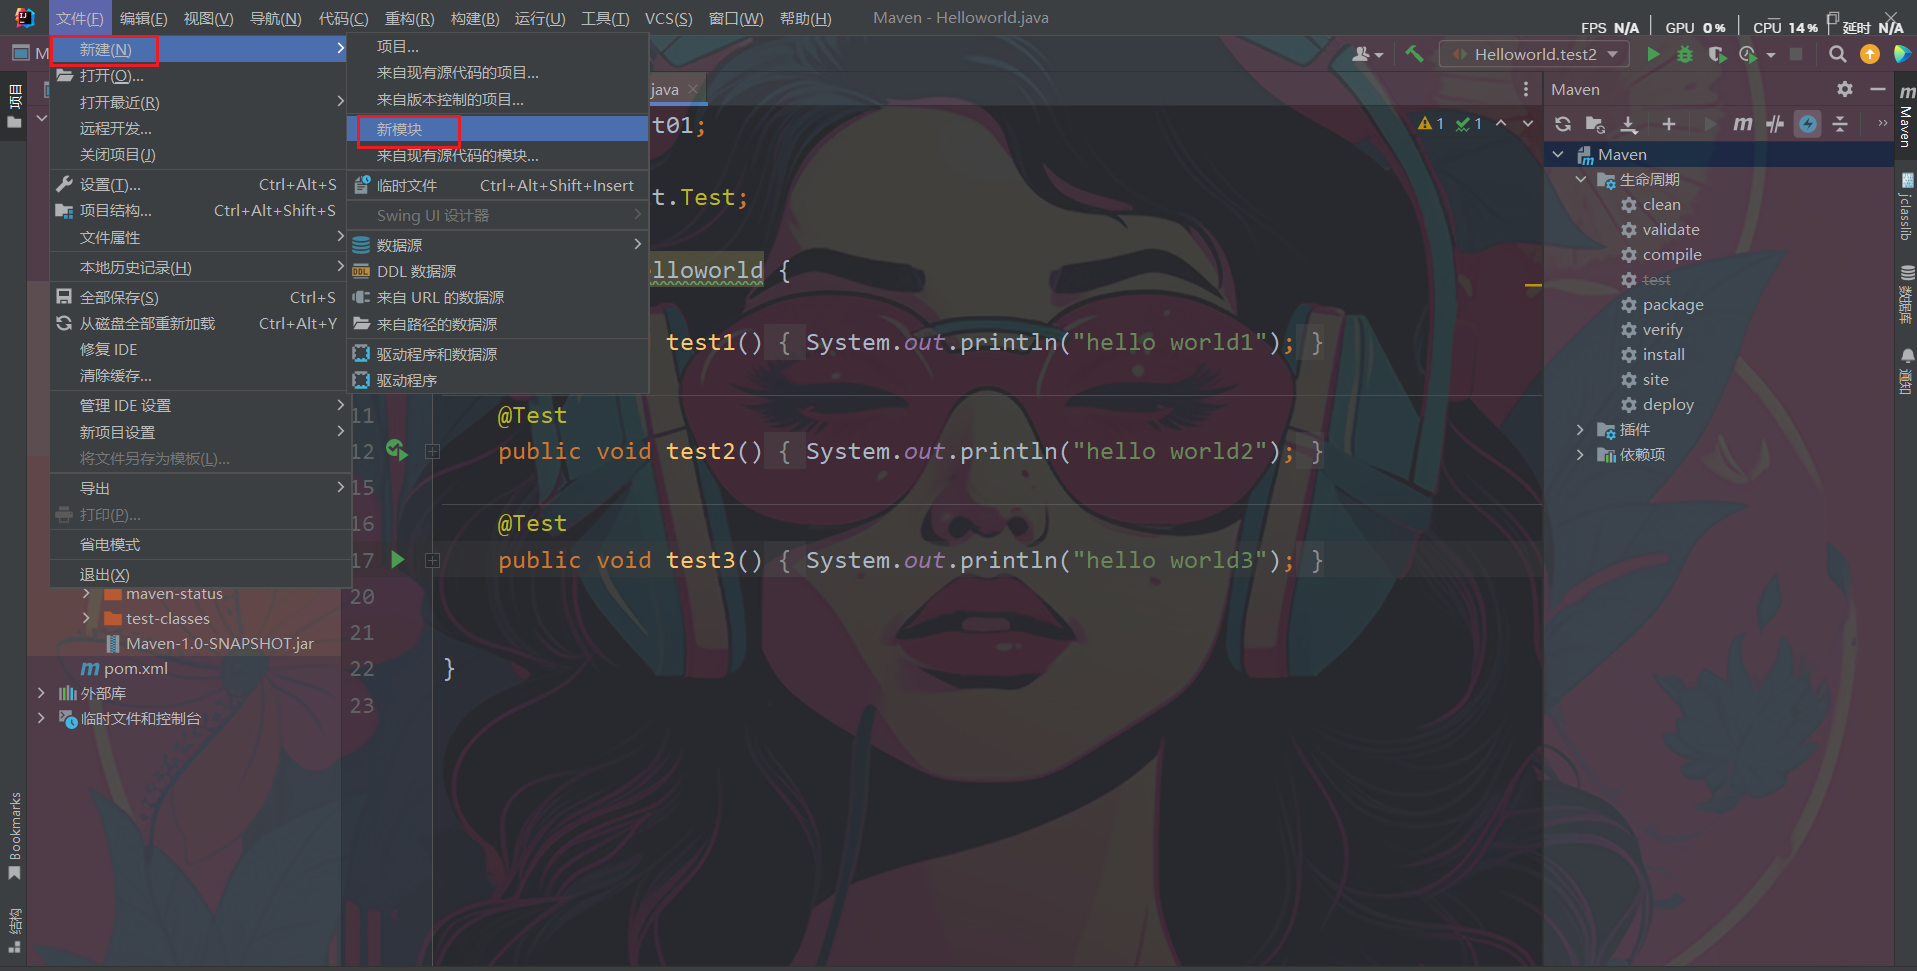Image resolution: width=1917 pixels, height=971 pixels.
Task: Open the Bookmarks tool window on left stripe
Action: (14, 836)
